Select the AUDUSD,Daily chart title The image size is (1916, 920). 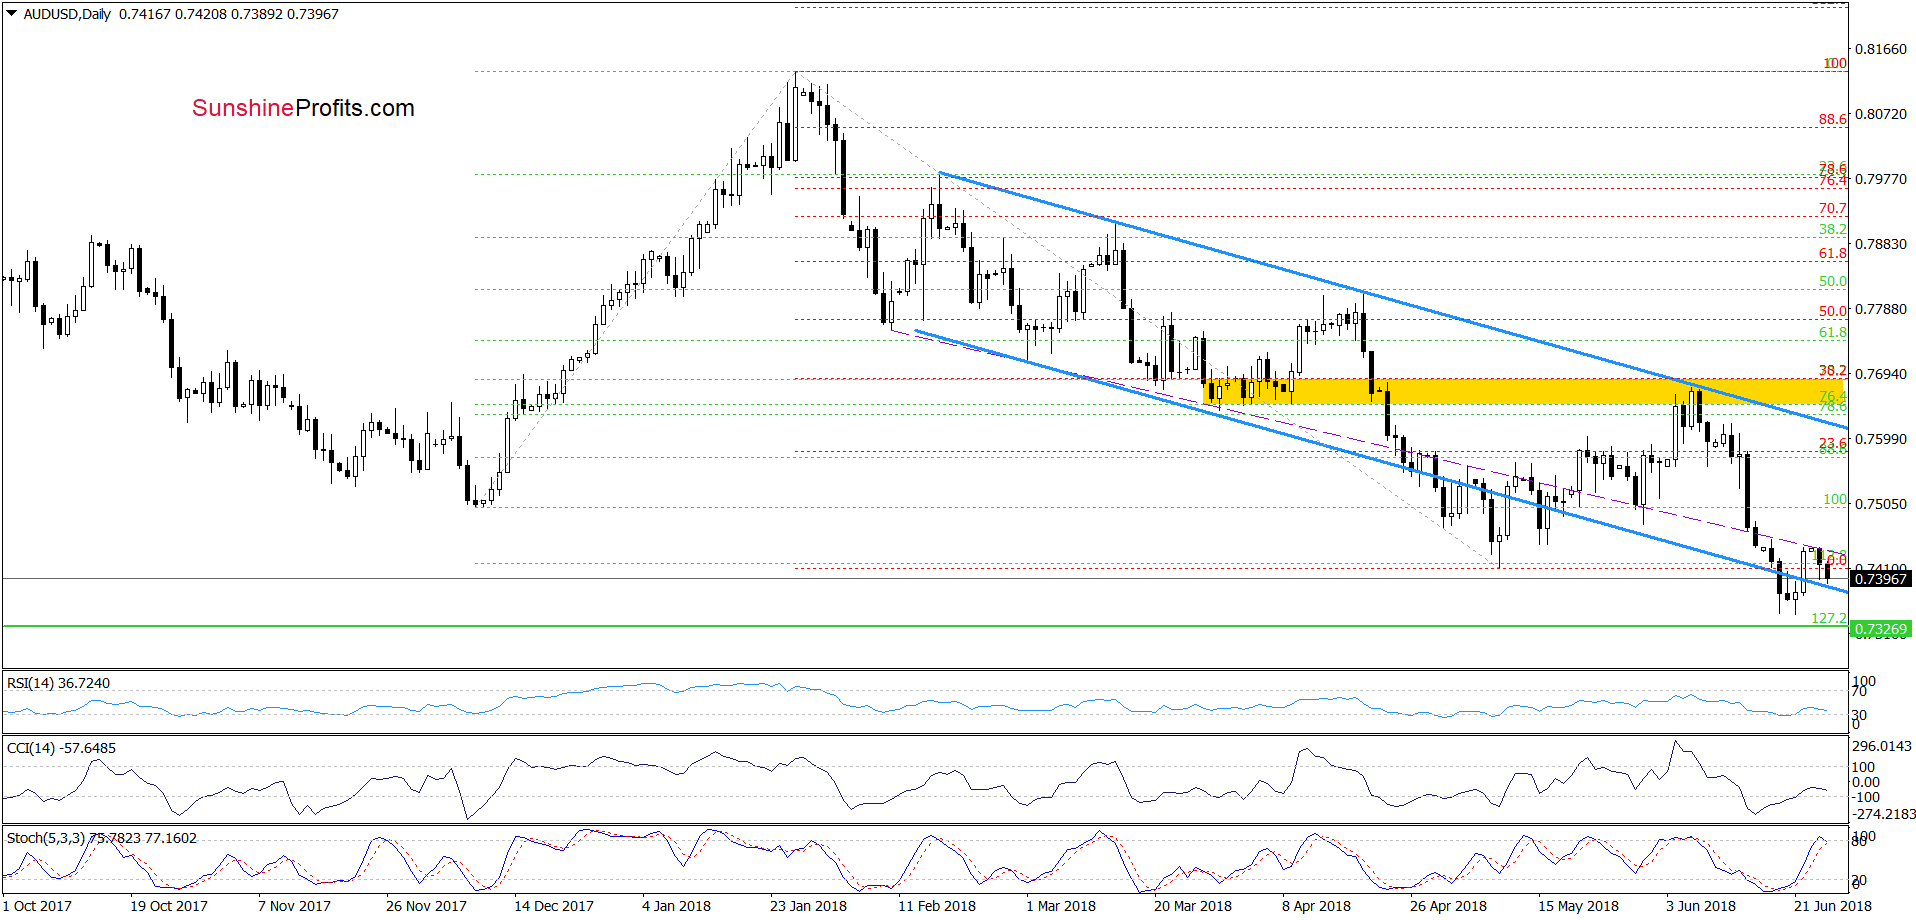[x=67, y=14]
